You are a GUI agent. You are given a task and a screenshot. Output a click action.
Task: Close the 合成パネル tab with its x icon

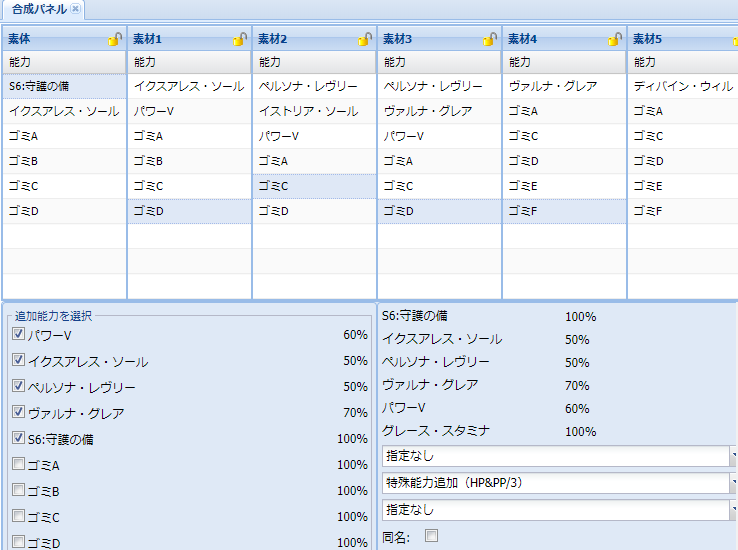(75, 9)
